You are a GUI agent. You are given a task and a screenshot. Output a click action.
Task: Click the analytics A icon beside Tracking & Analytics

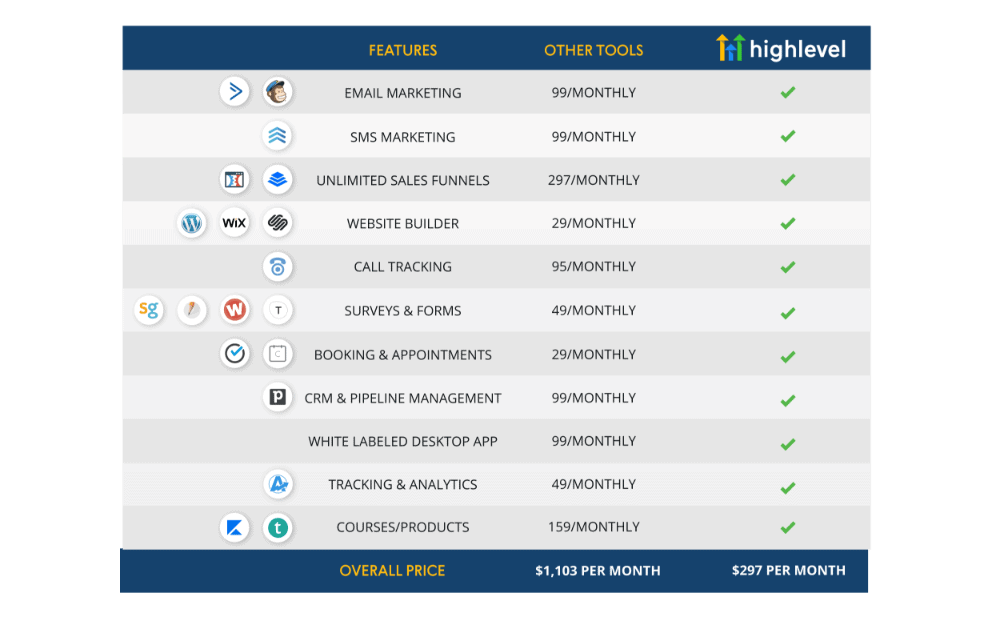(277, 484)
